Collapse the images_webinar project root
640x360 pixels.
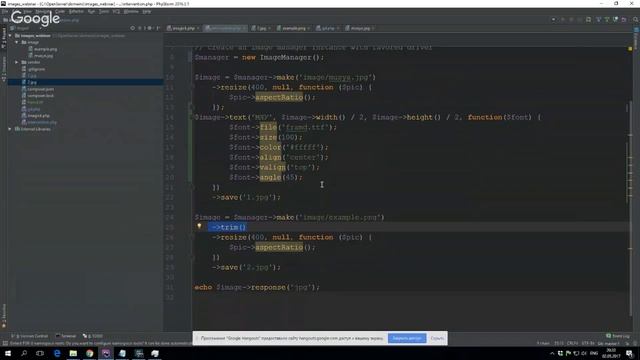coord(10,36)
